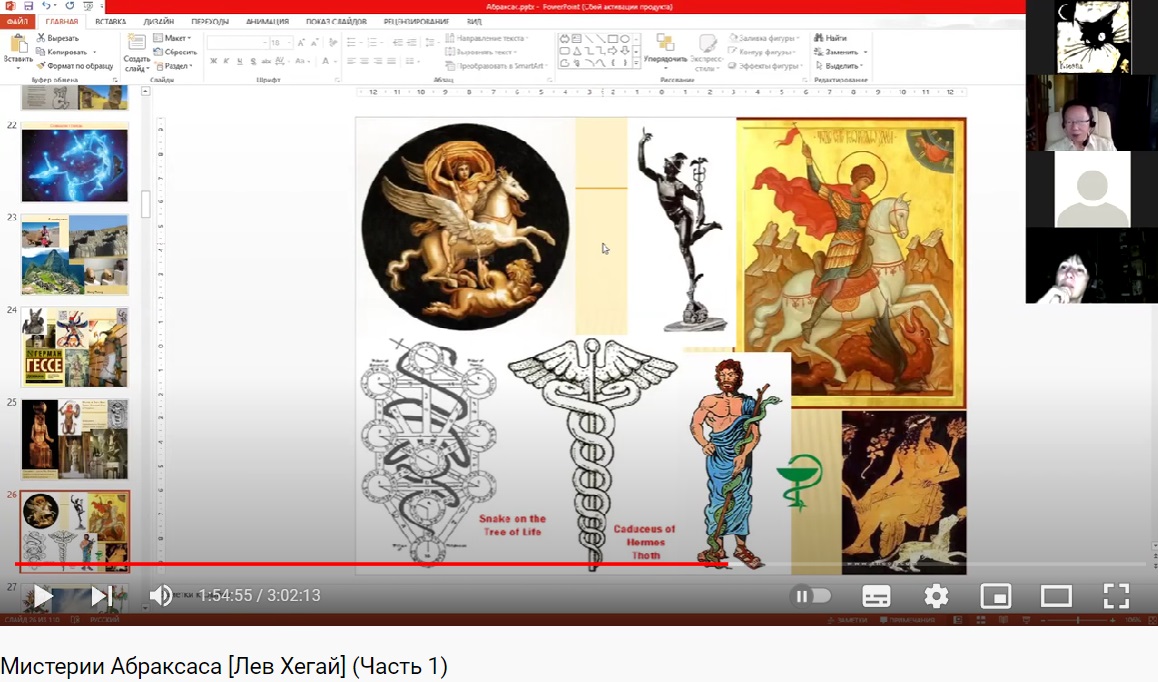Click Найти find button
This screenshot has height=682, width=1158.
coord(832,38)
